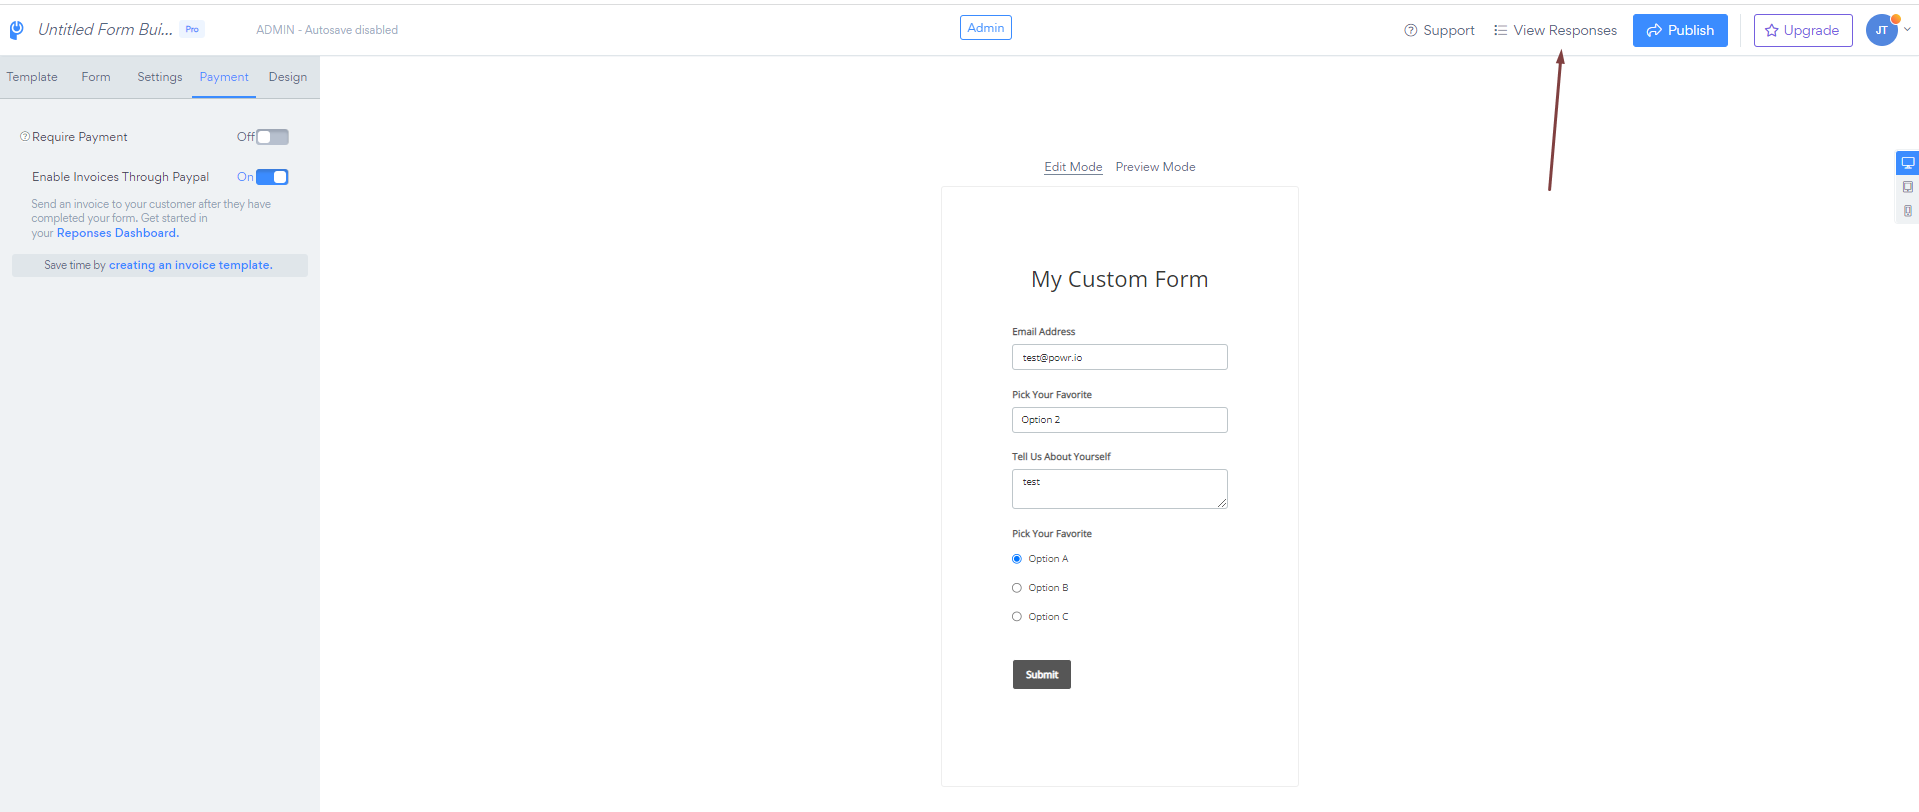This screenshot has width=1919, height=812.
Task: Open Pick Your Favorite dropdown showing Option 2
Action: point(1119,420)
